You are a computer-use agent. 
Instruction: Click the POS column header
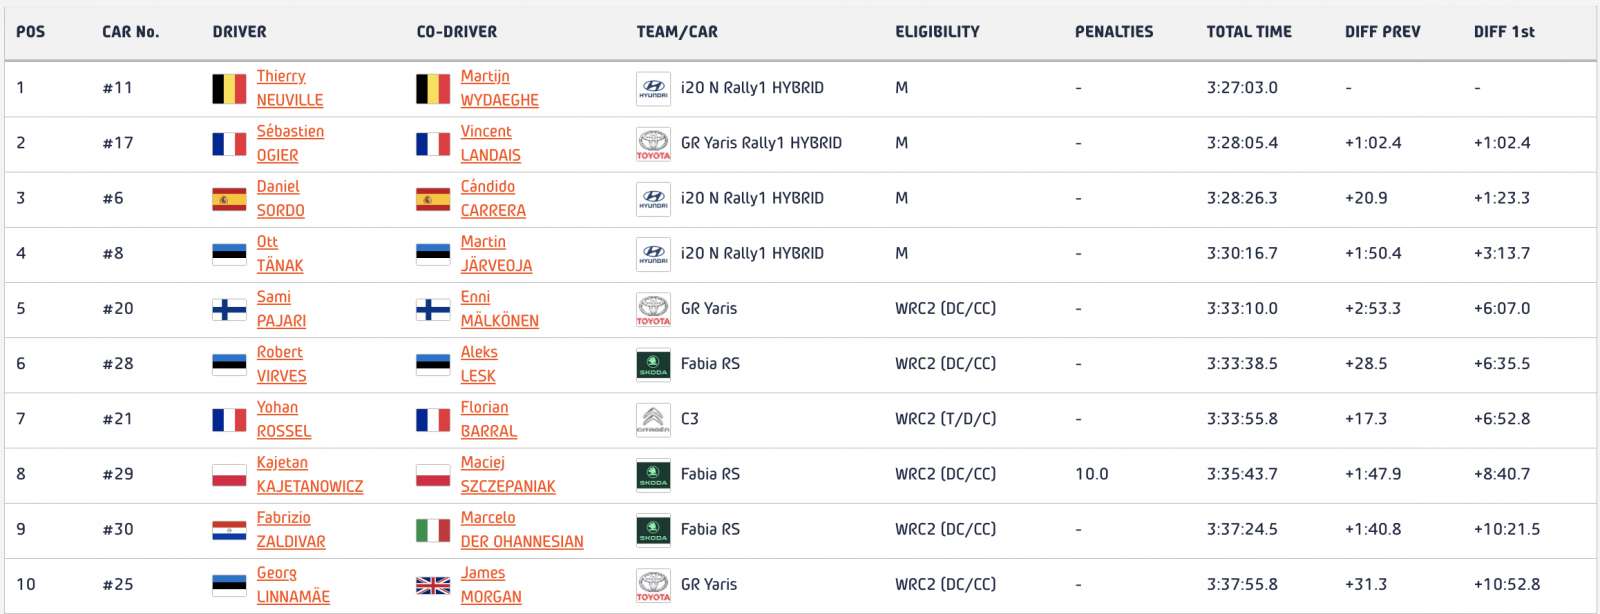coord(31,32)
